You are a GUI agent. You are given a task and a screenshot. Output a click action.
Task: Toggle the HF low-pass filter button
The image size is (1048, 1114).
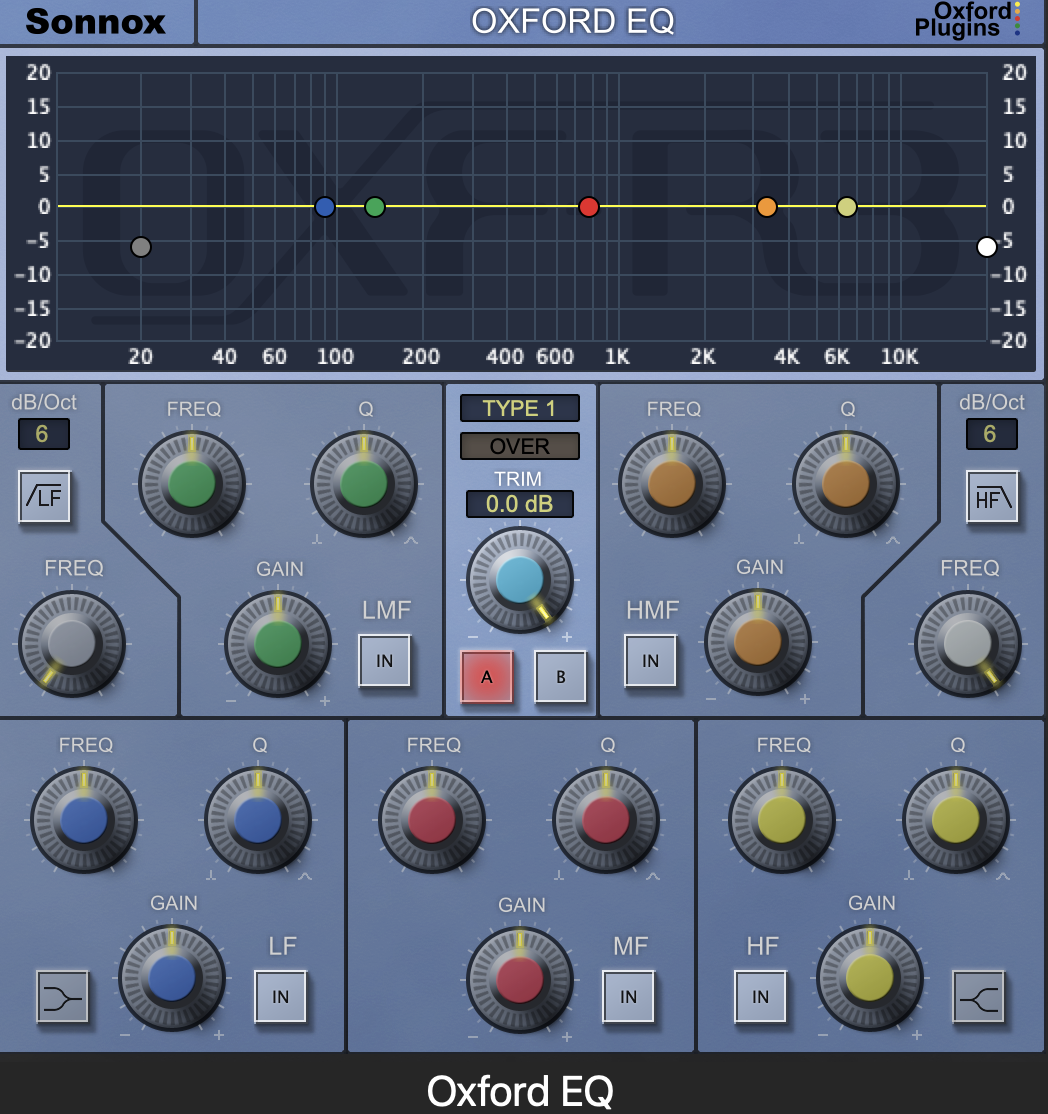click(x=993, y=496)
